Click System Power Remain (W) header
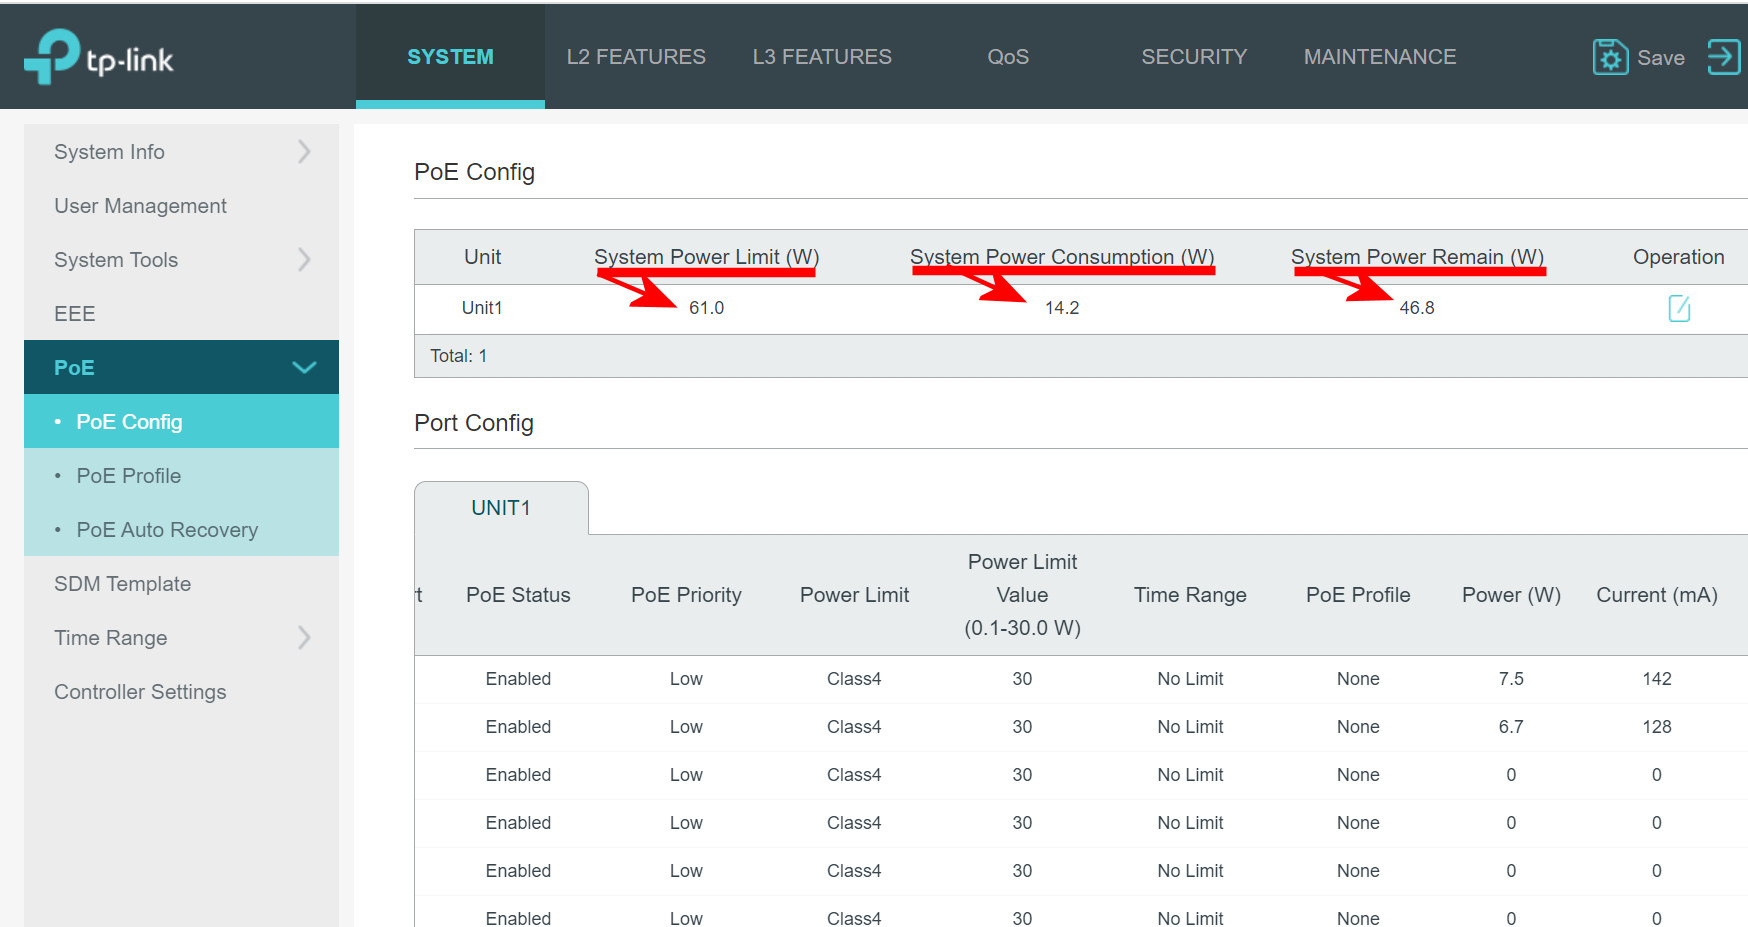 1417,257
